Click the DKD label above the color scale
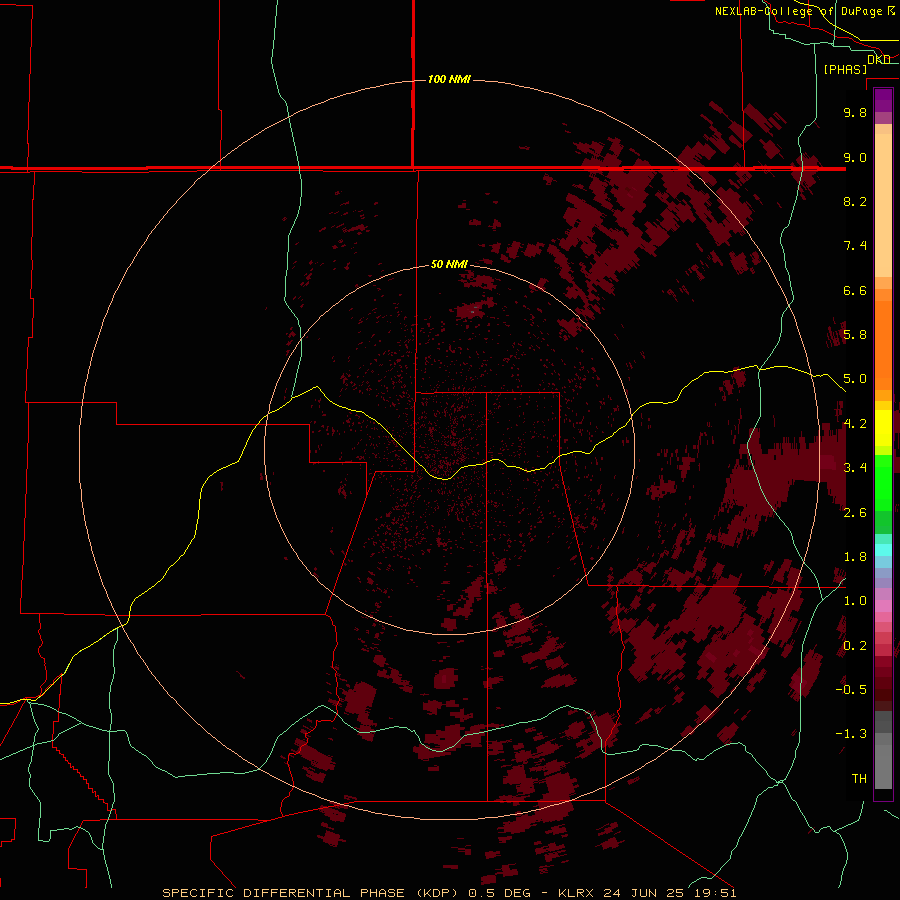Image resolution: width=900 pixels, height=900 pixels. [879, 59]
